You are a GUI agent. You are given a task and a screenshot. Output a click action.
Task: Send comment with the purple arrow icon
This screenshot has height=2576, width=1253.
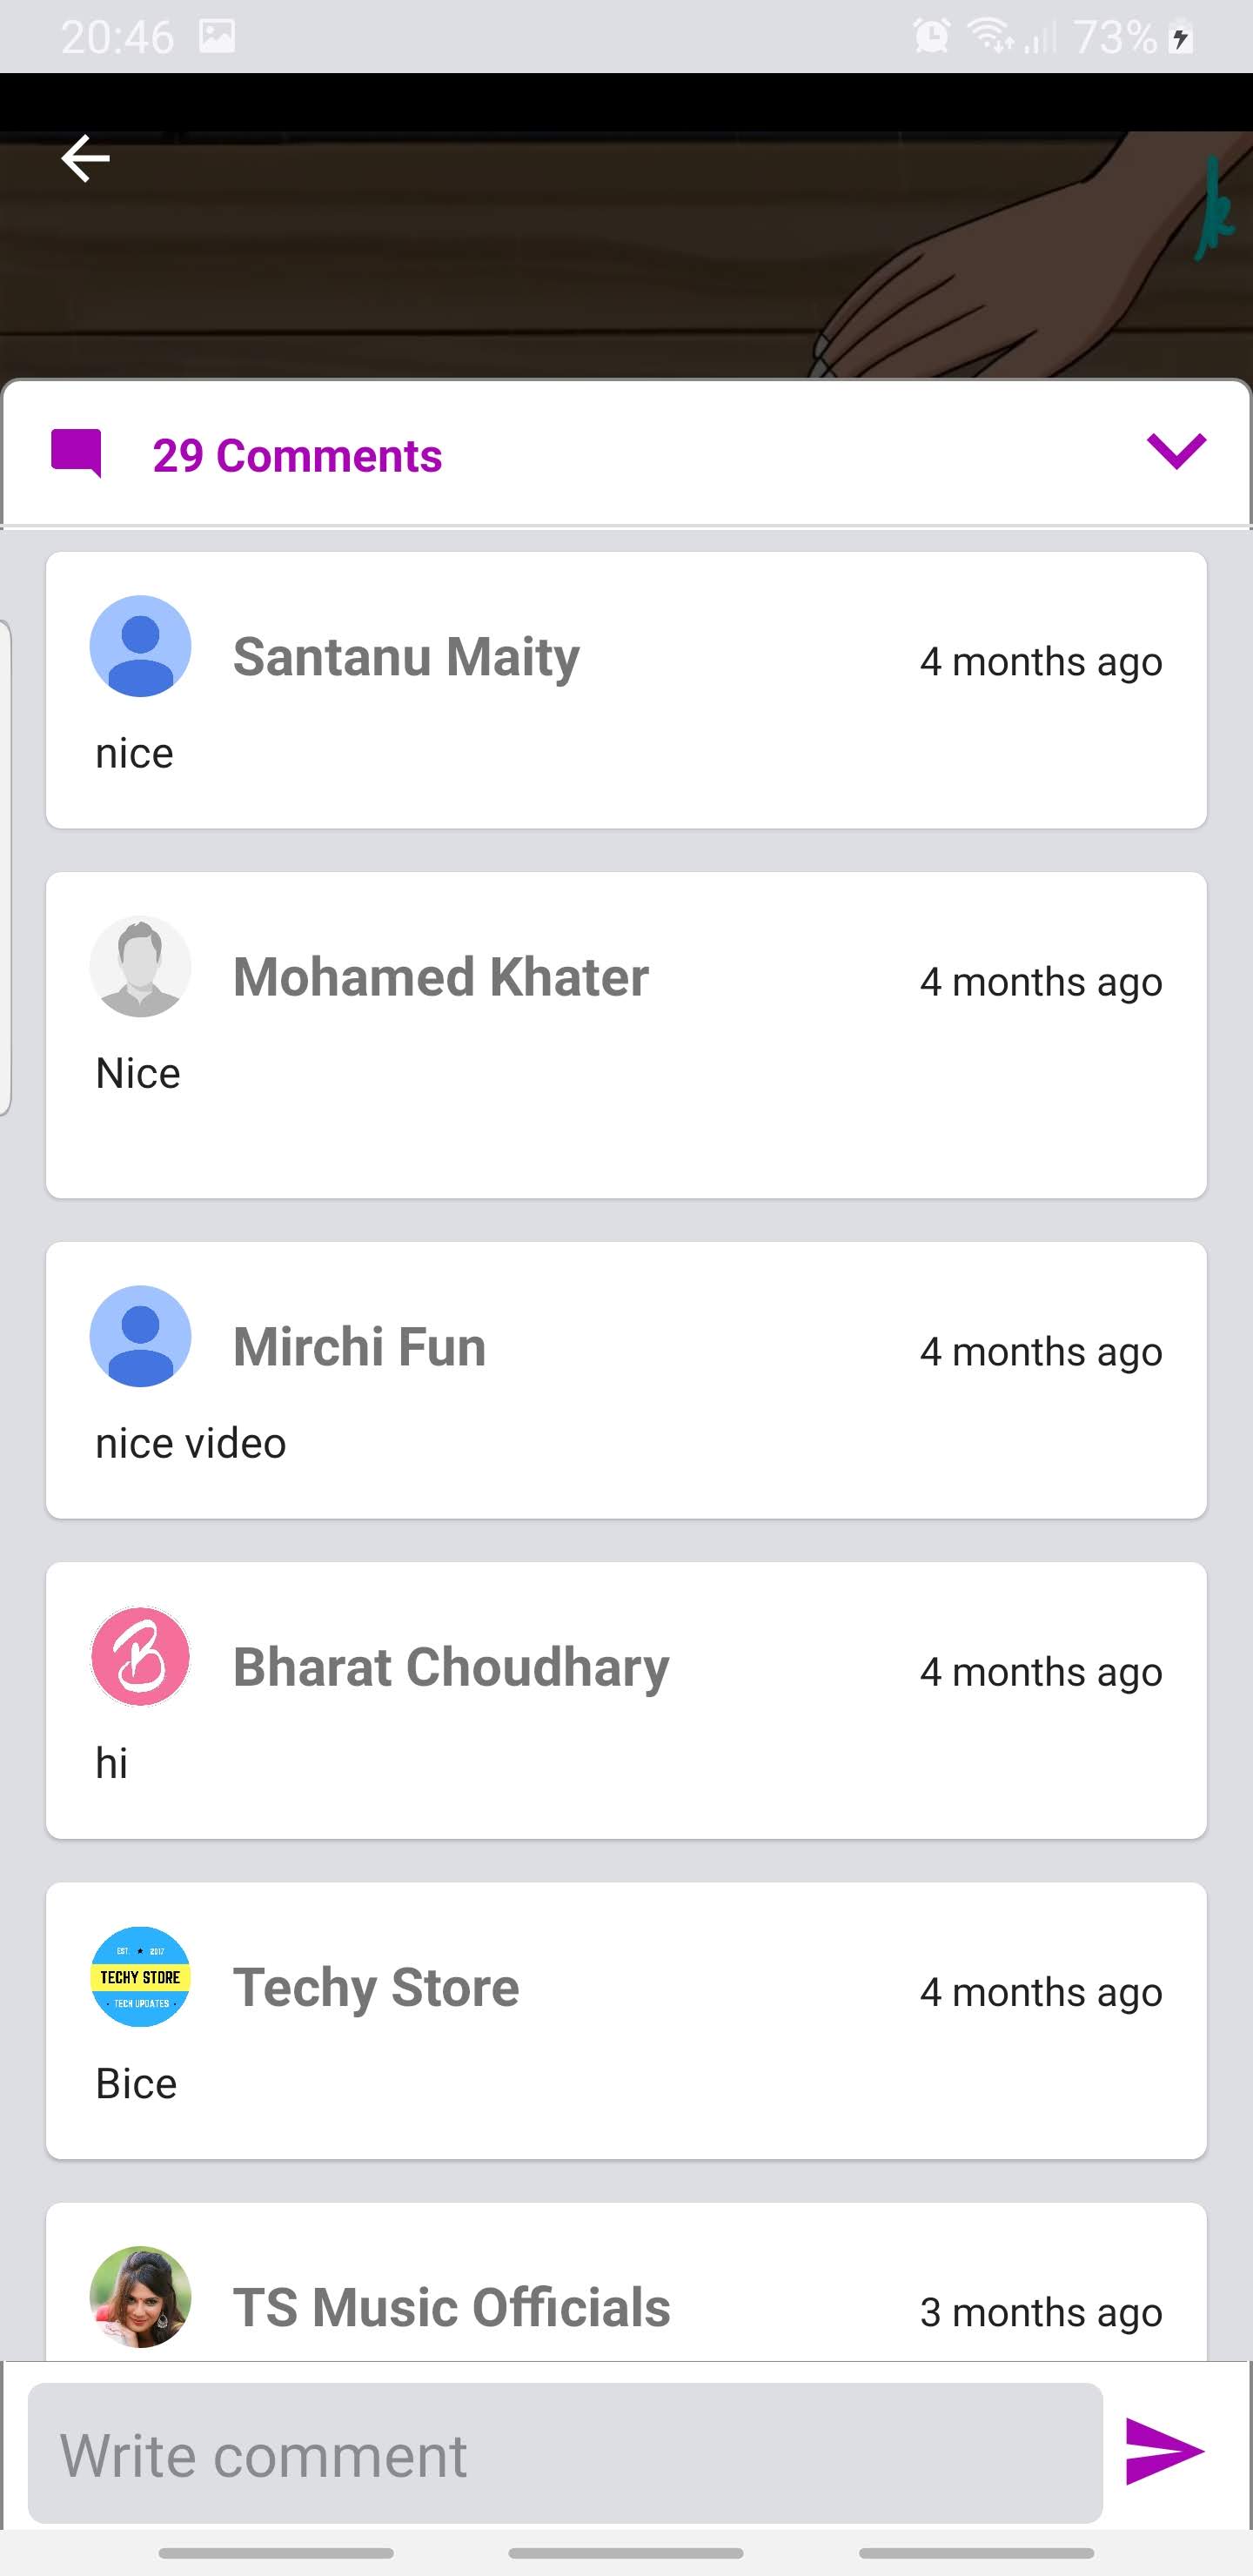coord(1164,2450)
